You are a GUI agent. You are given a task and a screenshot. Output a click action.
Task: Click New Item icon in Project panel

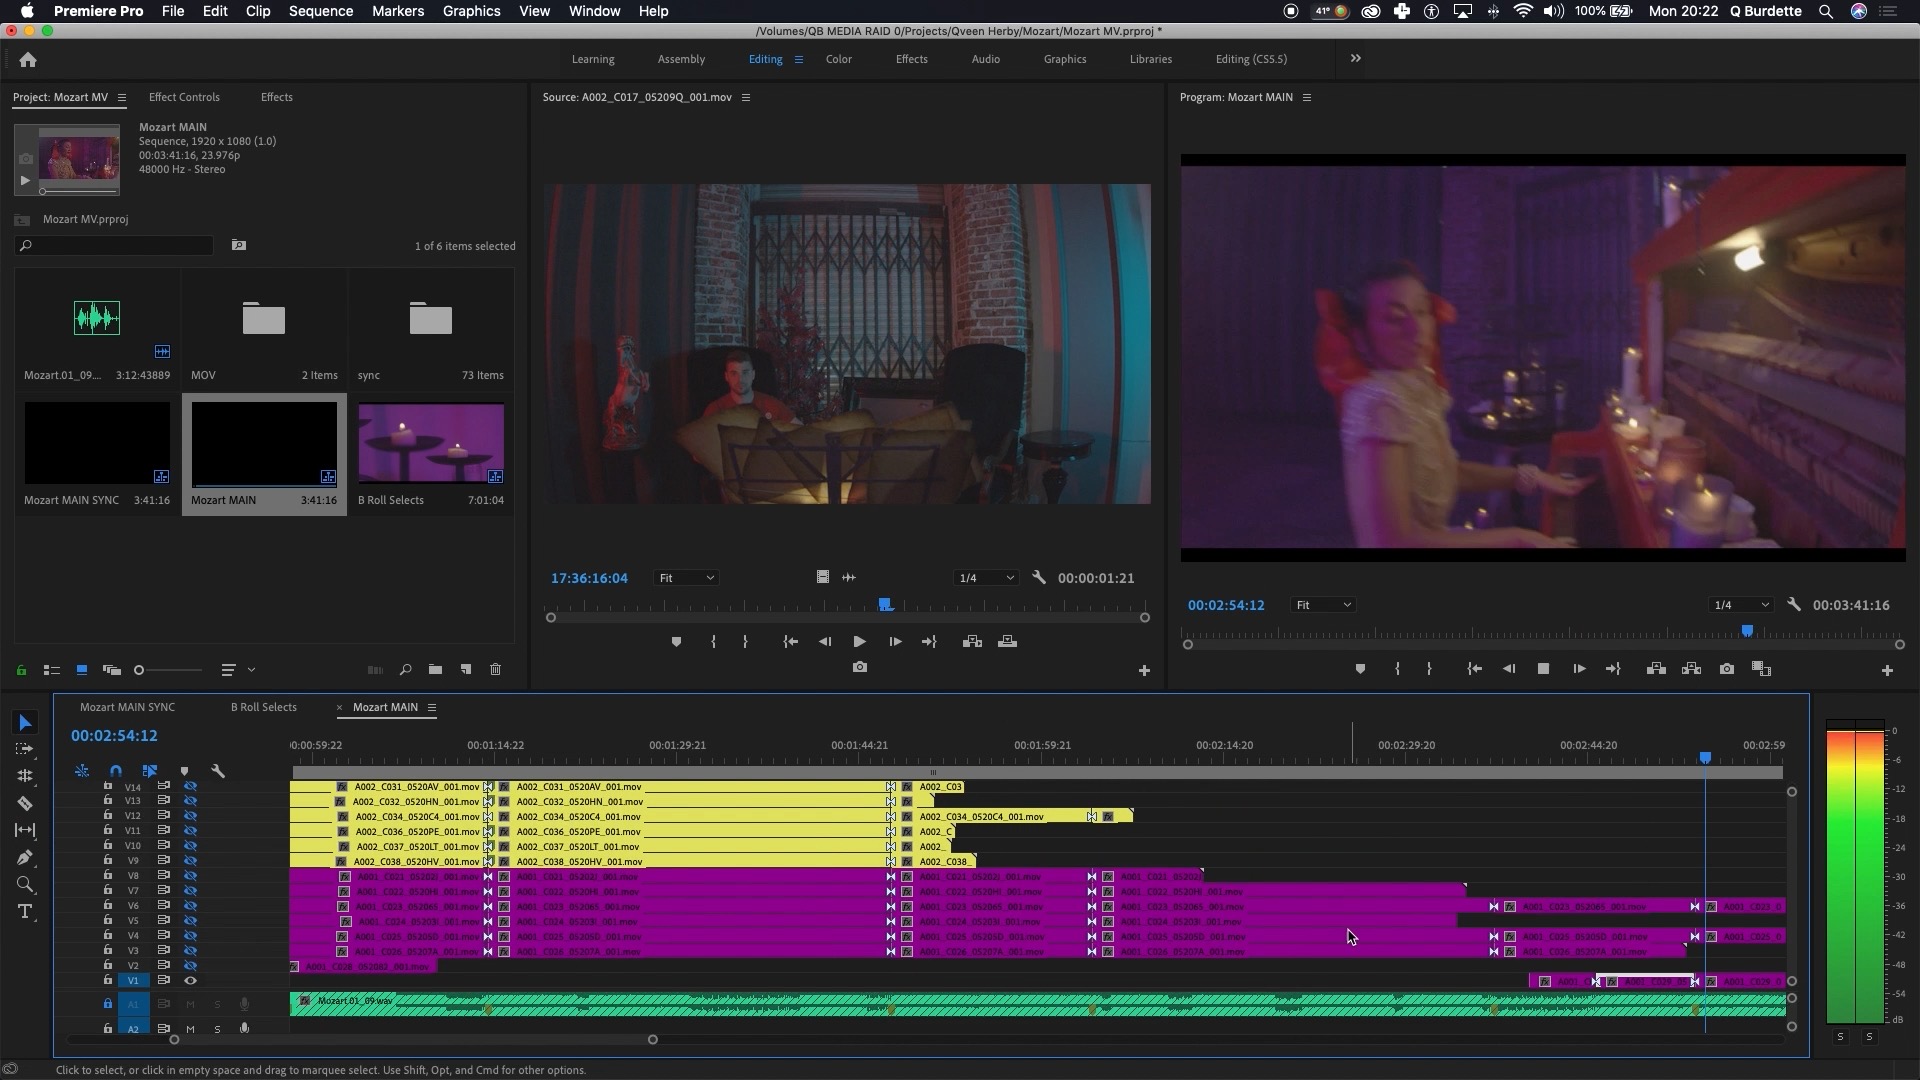click(x=466, y=670)
